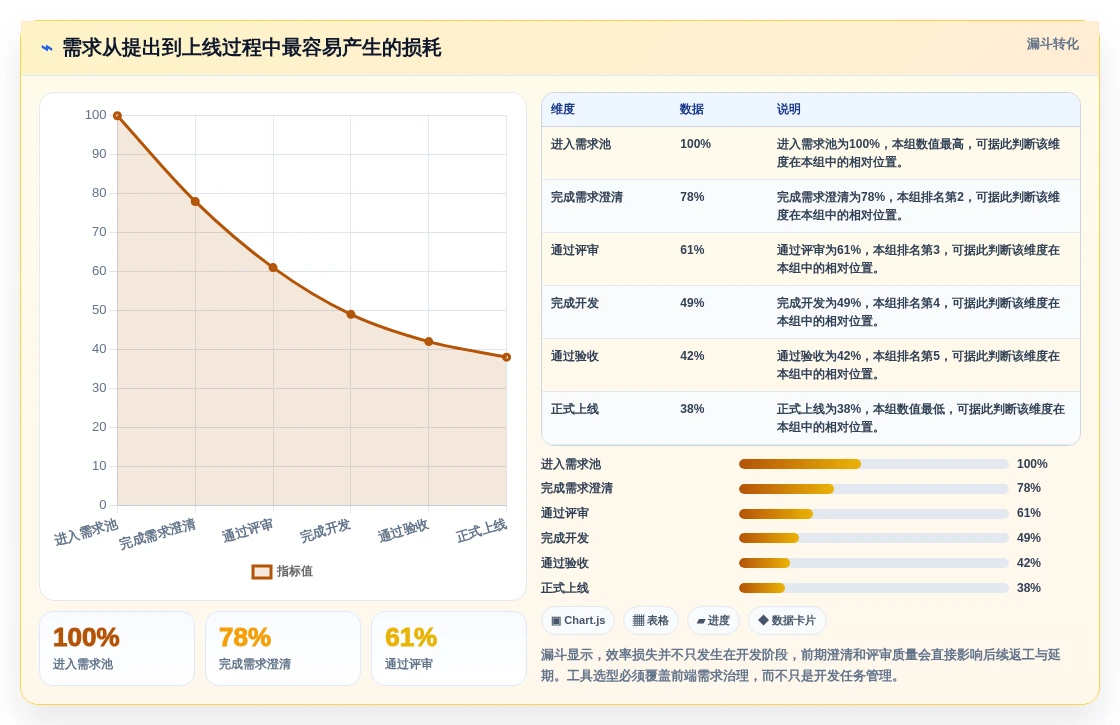The image size is (1120, 725).
Task: Open the 78% 完成需求澄清 data card
Action: coord(283,649)
